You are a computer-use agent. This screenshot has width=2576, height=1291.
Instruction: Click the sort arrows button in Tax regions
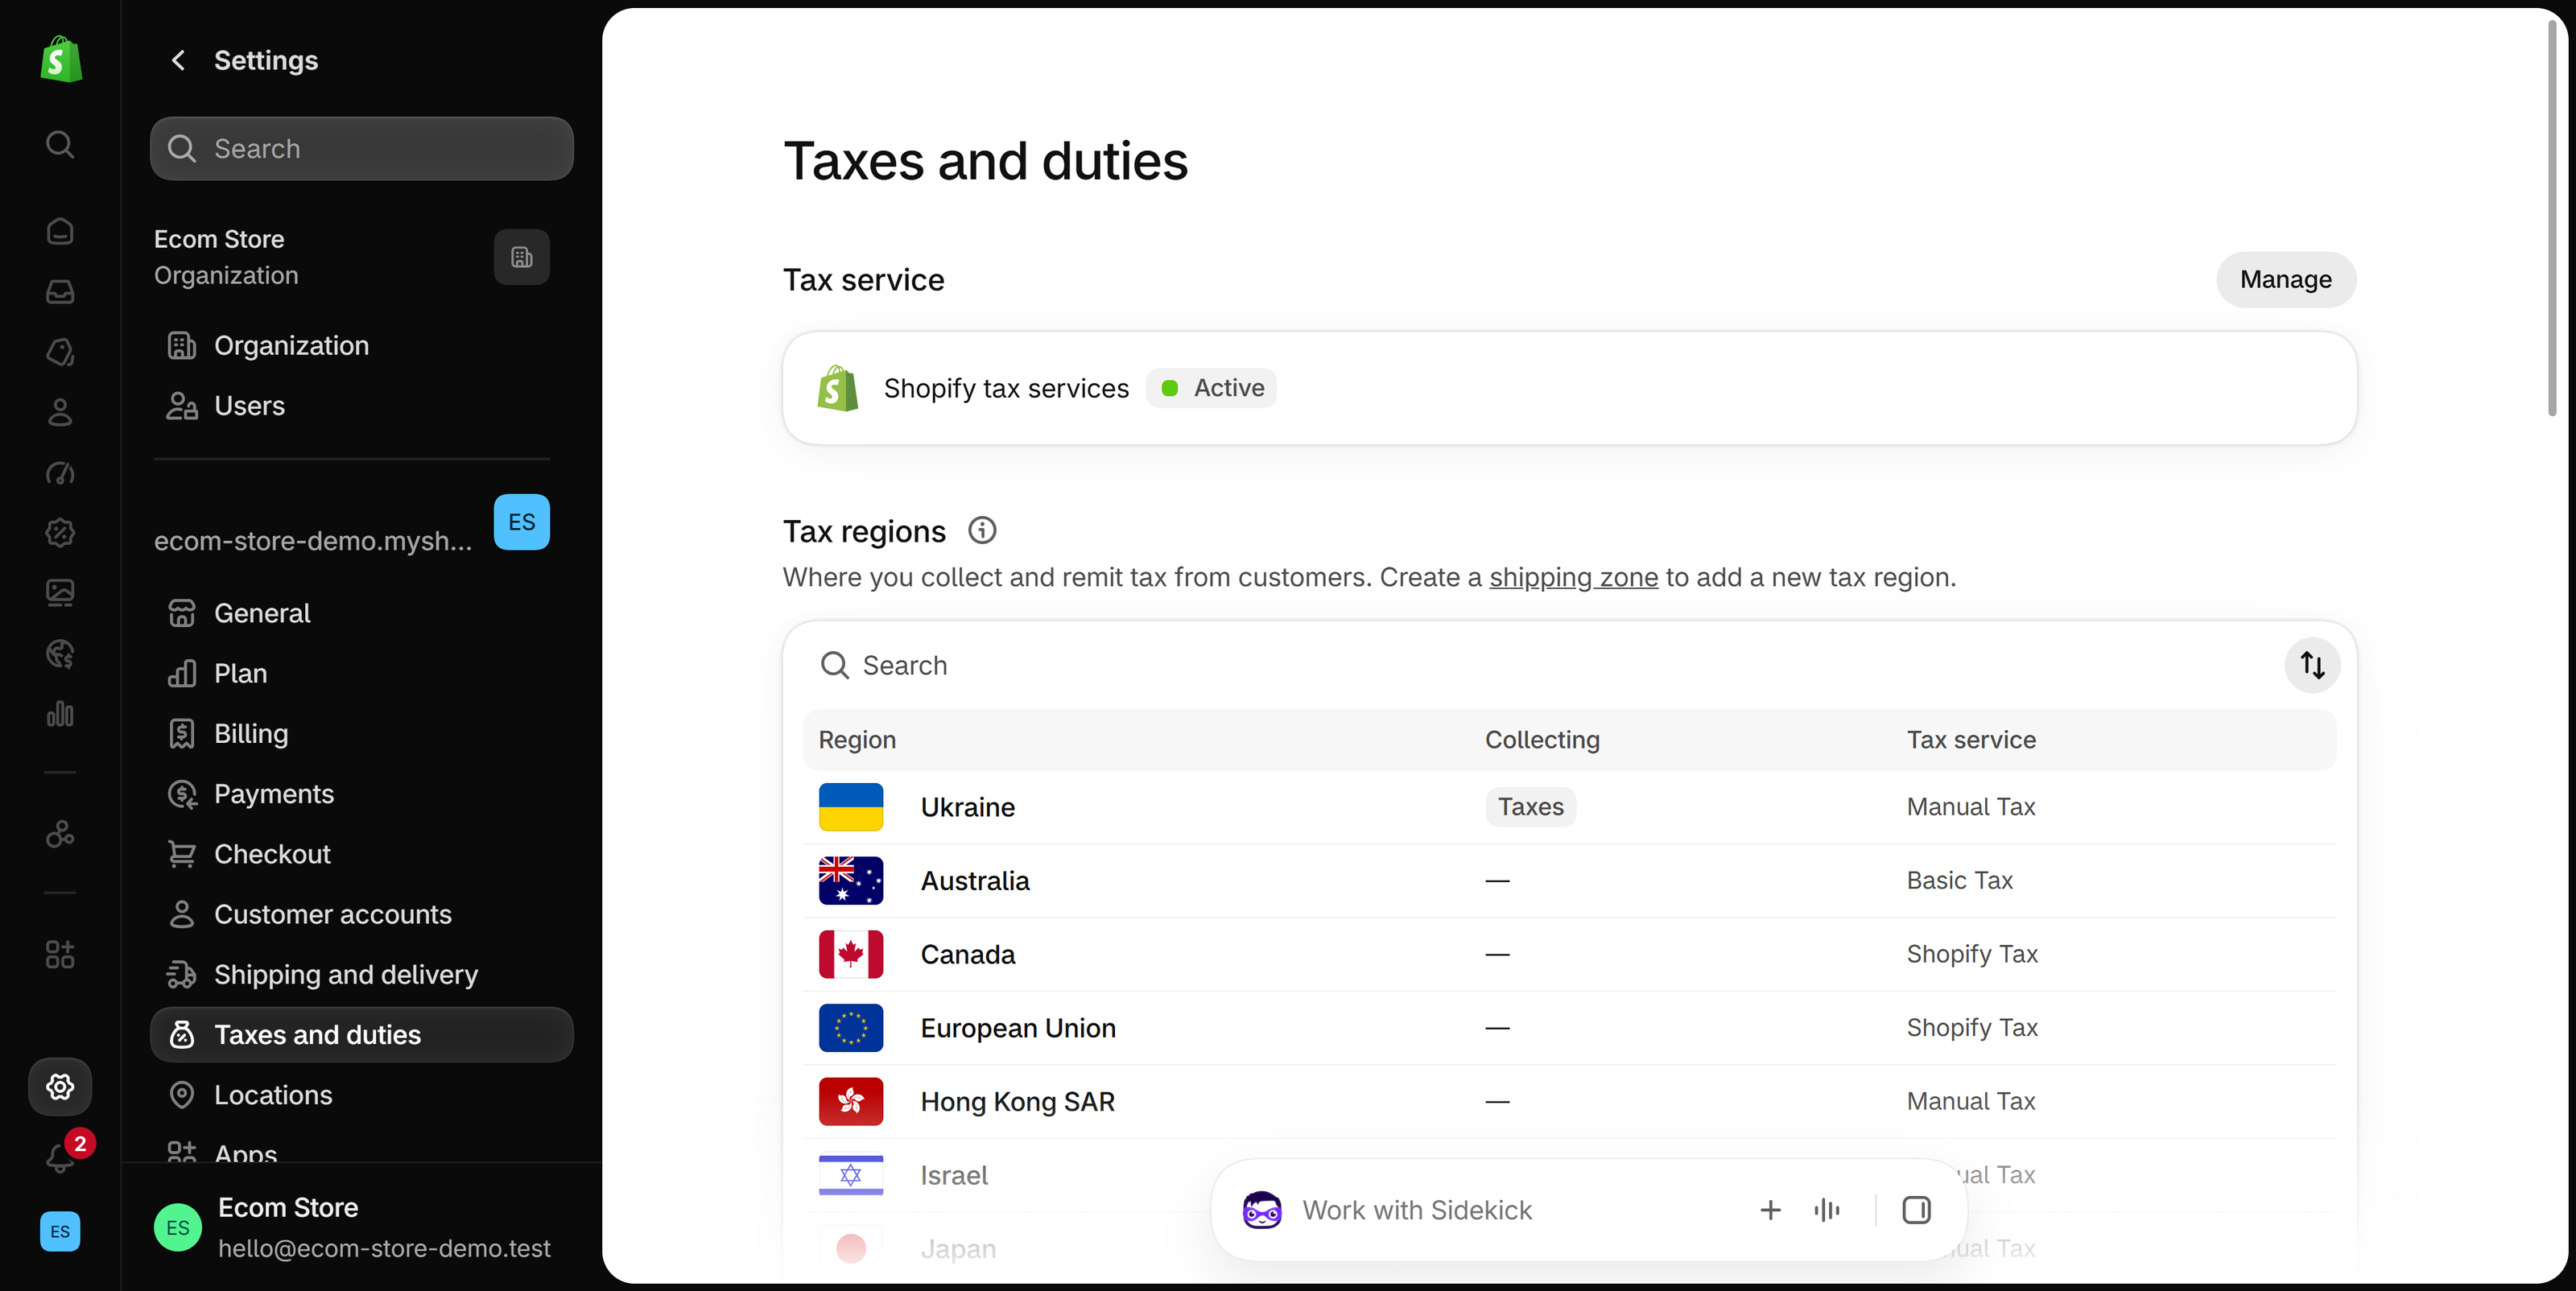2312,665
